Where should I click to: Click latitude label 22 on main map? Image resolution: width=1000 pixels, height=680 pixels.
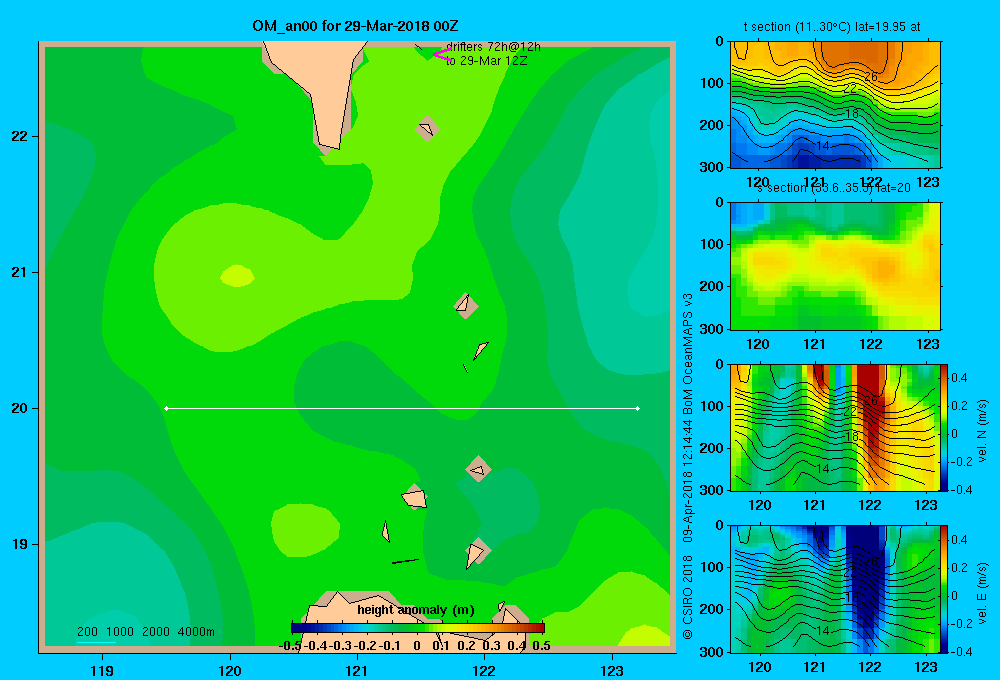(x=20, y=136)
